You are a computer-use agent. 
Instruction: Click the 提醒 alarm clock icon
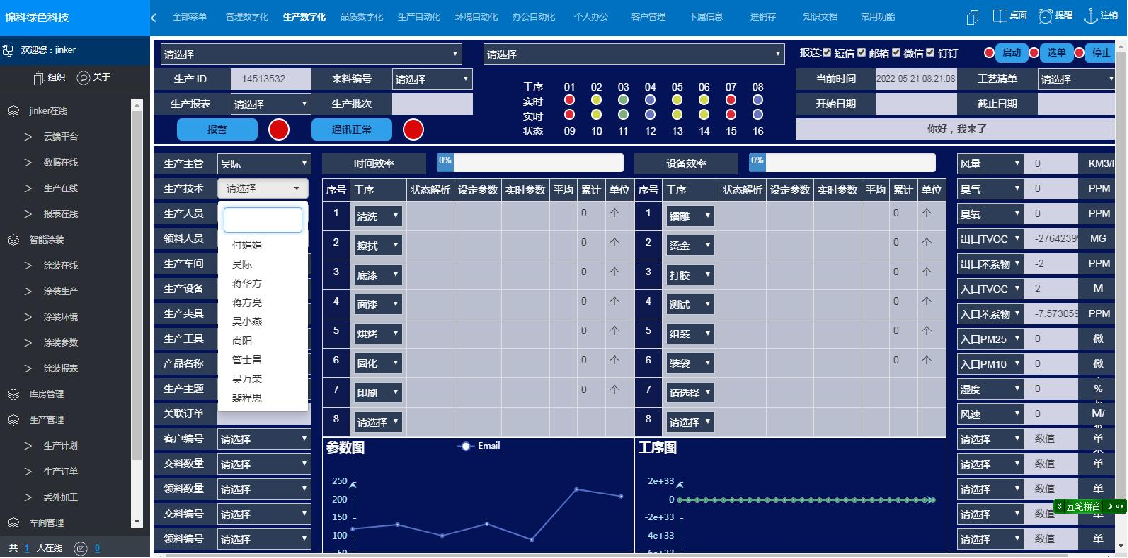pos(1046,16)
